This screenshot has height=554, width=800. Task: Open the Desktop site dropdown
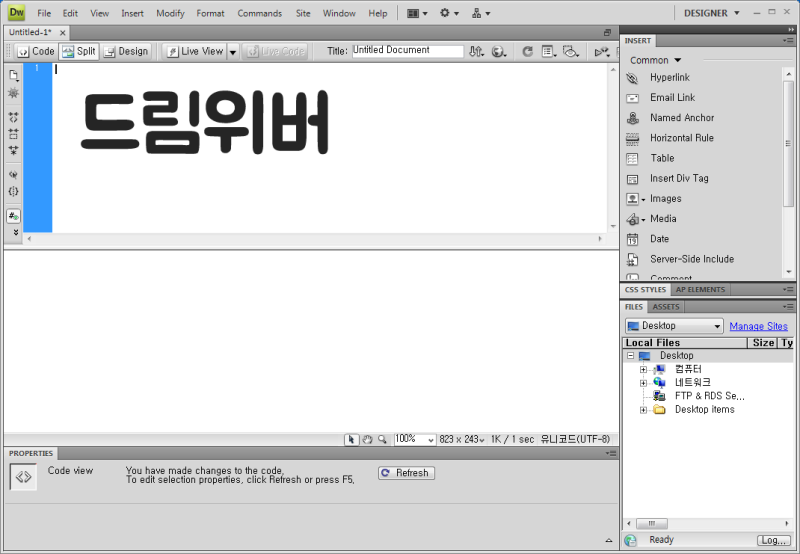[674, 326]
